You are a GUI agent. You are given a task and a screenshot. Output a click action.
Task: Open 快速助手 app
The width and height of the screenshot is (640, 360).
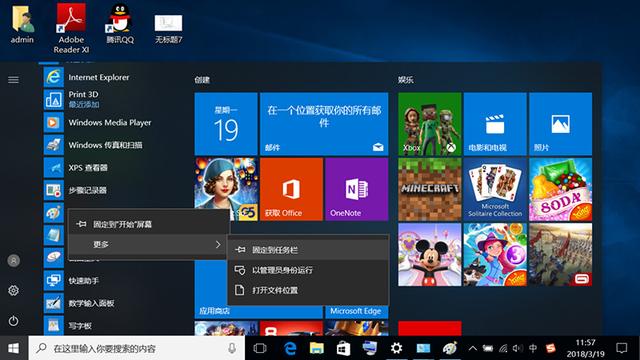[98, 281]
